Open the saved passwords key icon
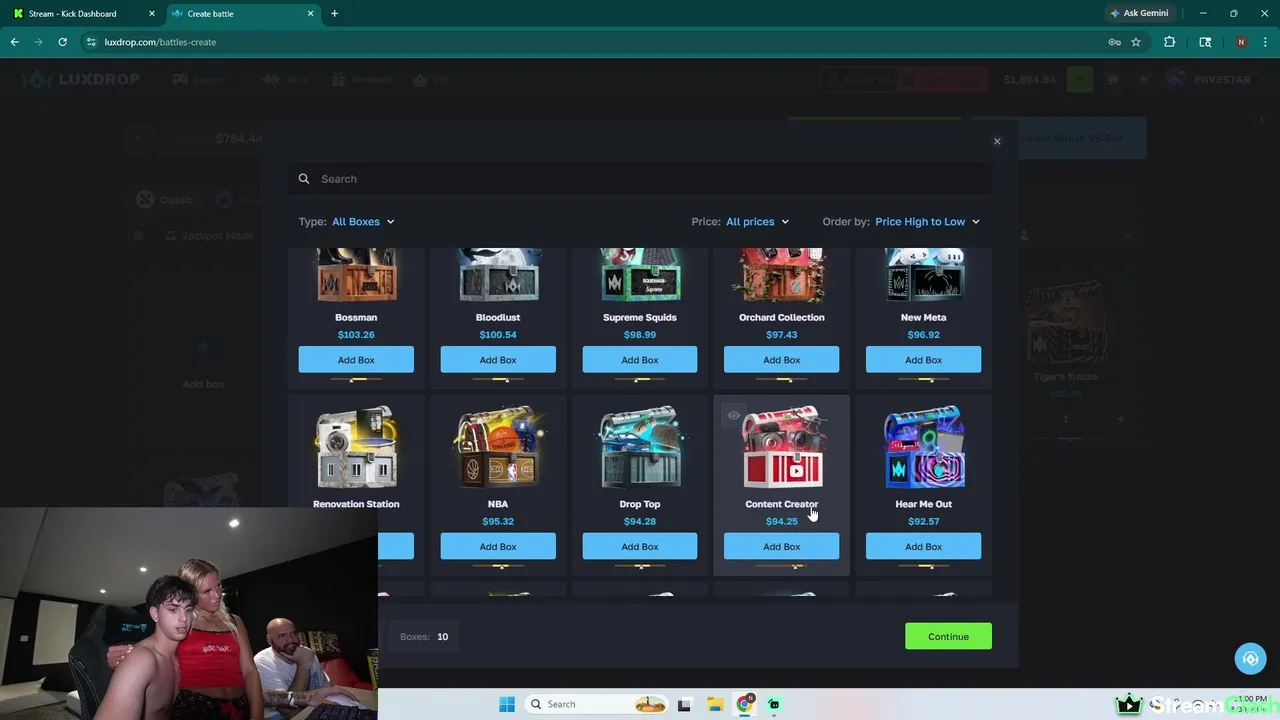Image resolution: width=1280 pixels, height=720 pixels. point(1114,42)
